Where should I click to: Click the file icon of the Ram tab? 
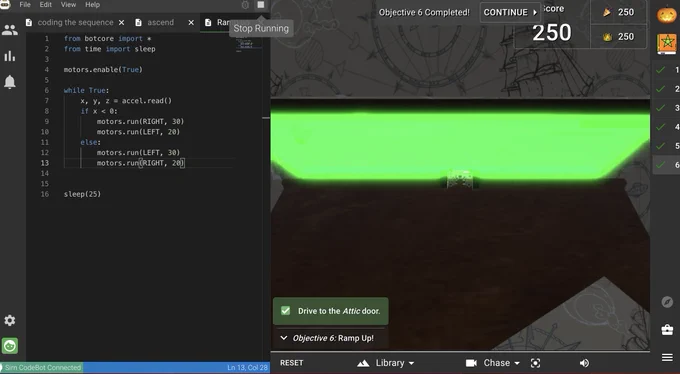(x=208, y=22)
